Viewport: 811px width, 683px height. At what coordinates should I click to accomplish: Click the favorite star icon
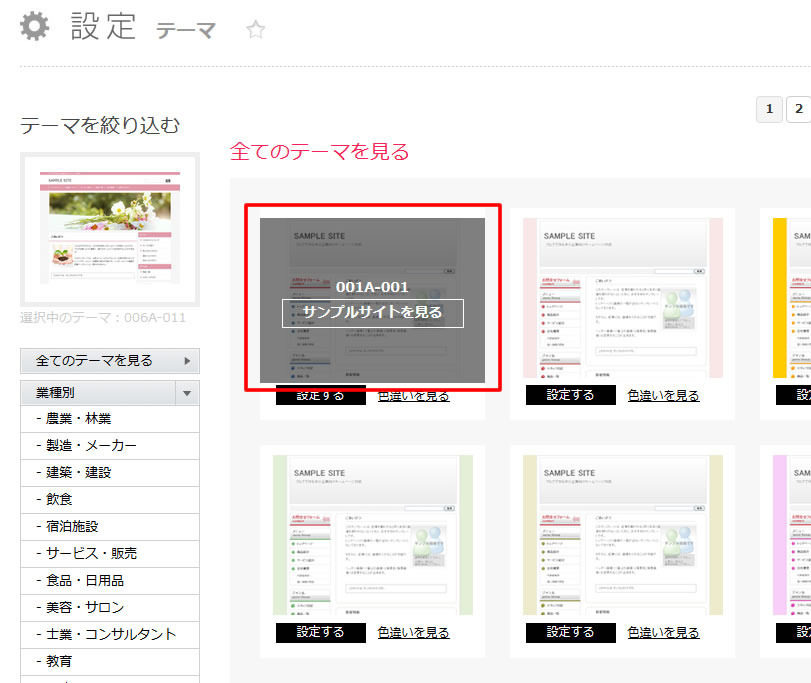(256, 30)
